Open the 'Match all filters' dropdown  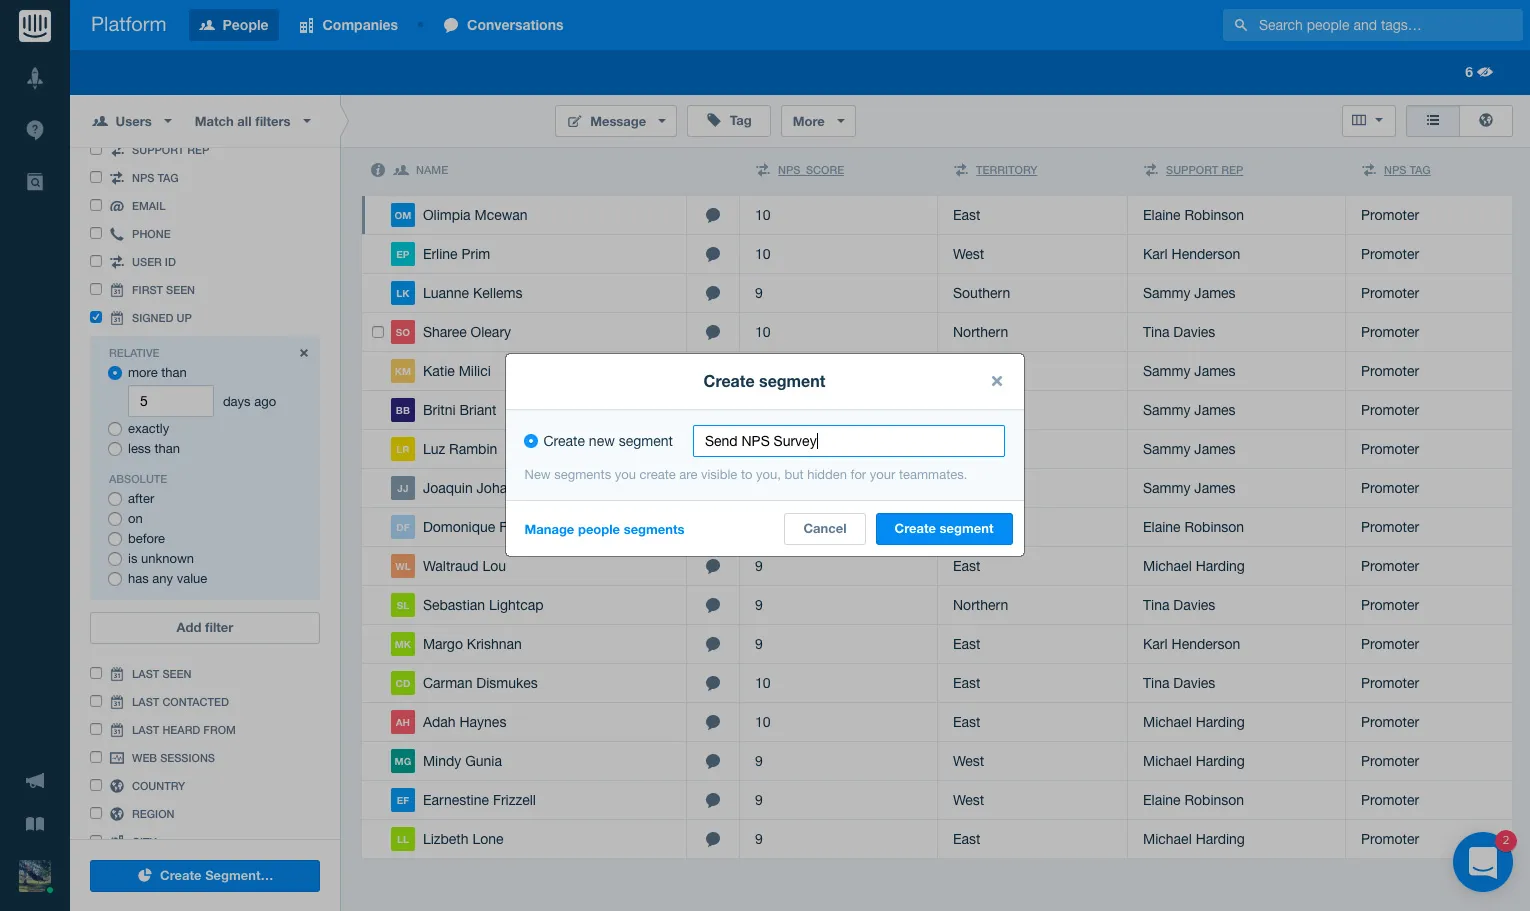click(x=252, y=122)
